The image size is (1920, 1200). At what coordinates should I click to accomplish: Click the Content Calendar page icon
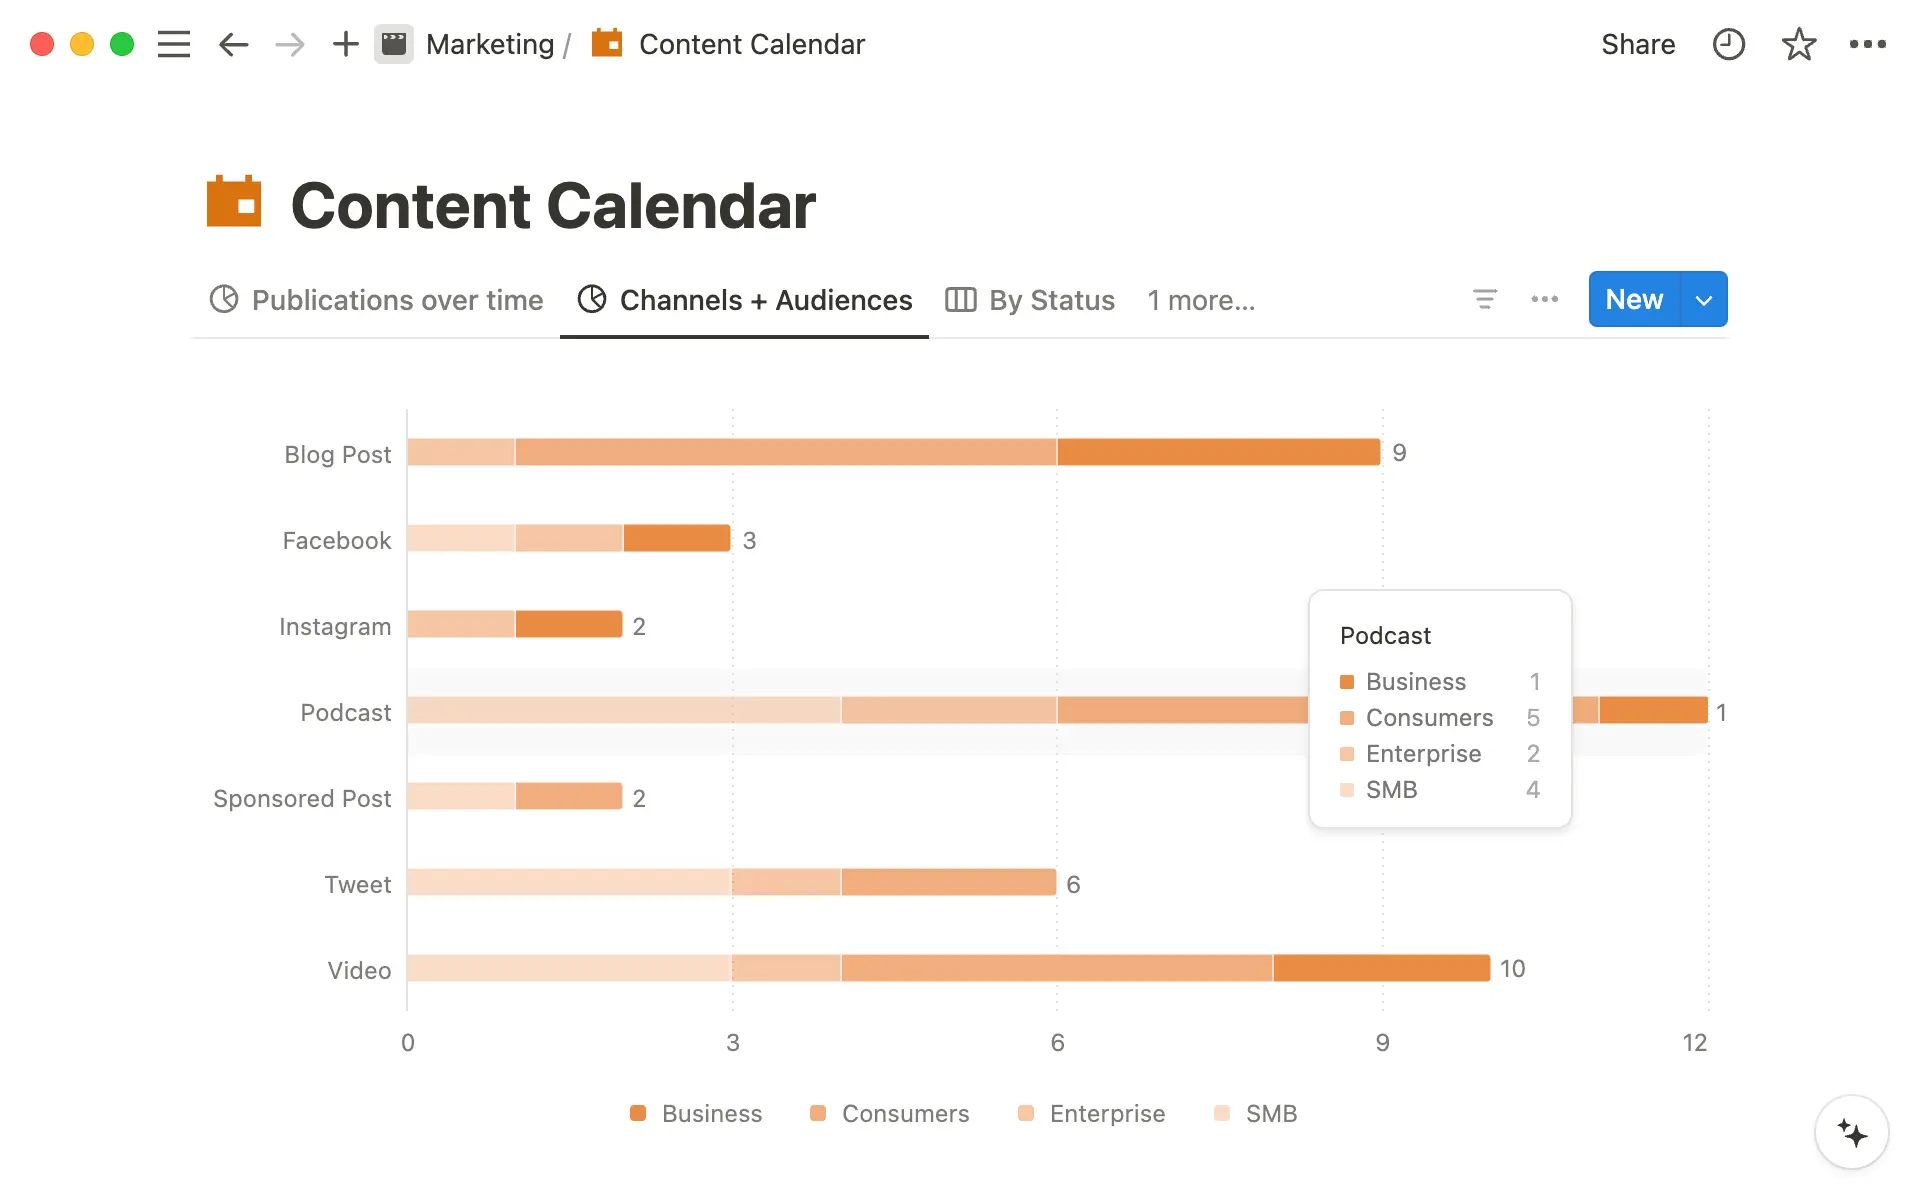607,44
